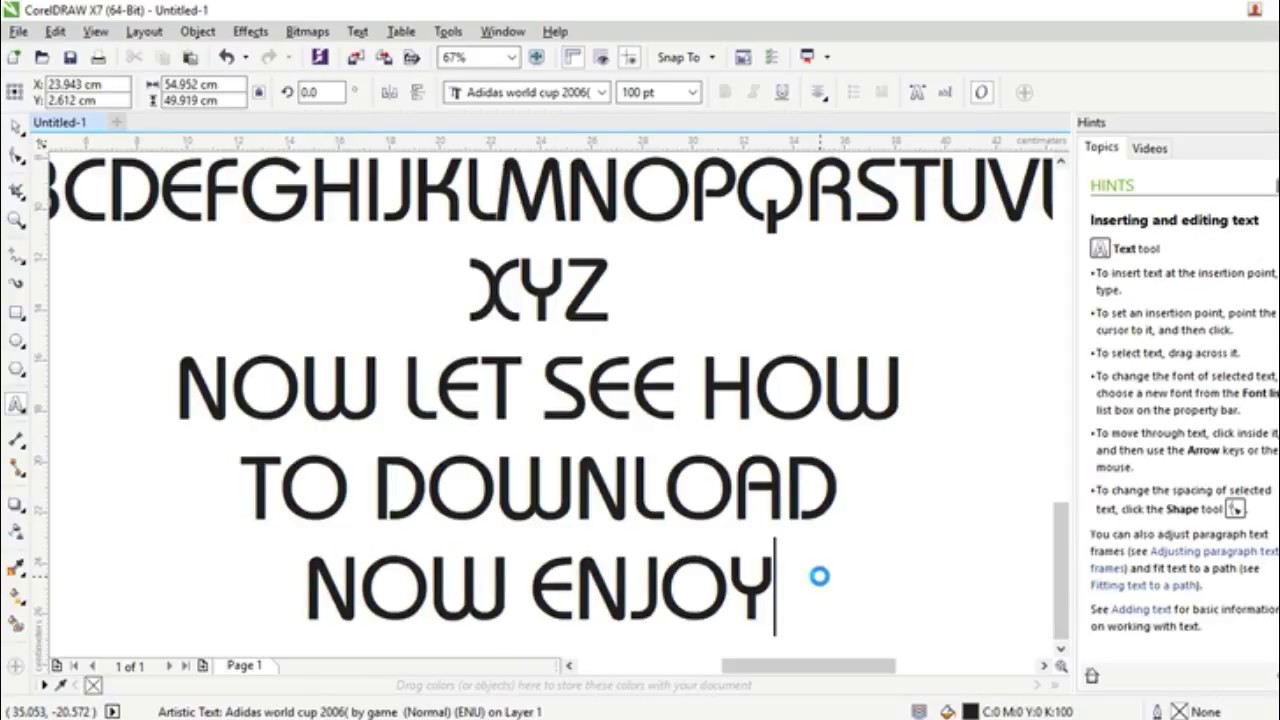Click the horizontal scrollbar thumb
Screen dimensions: 1280x720
coord(808,665)
